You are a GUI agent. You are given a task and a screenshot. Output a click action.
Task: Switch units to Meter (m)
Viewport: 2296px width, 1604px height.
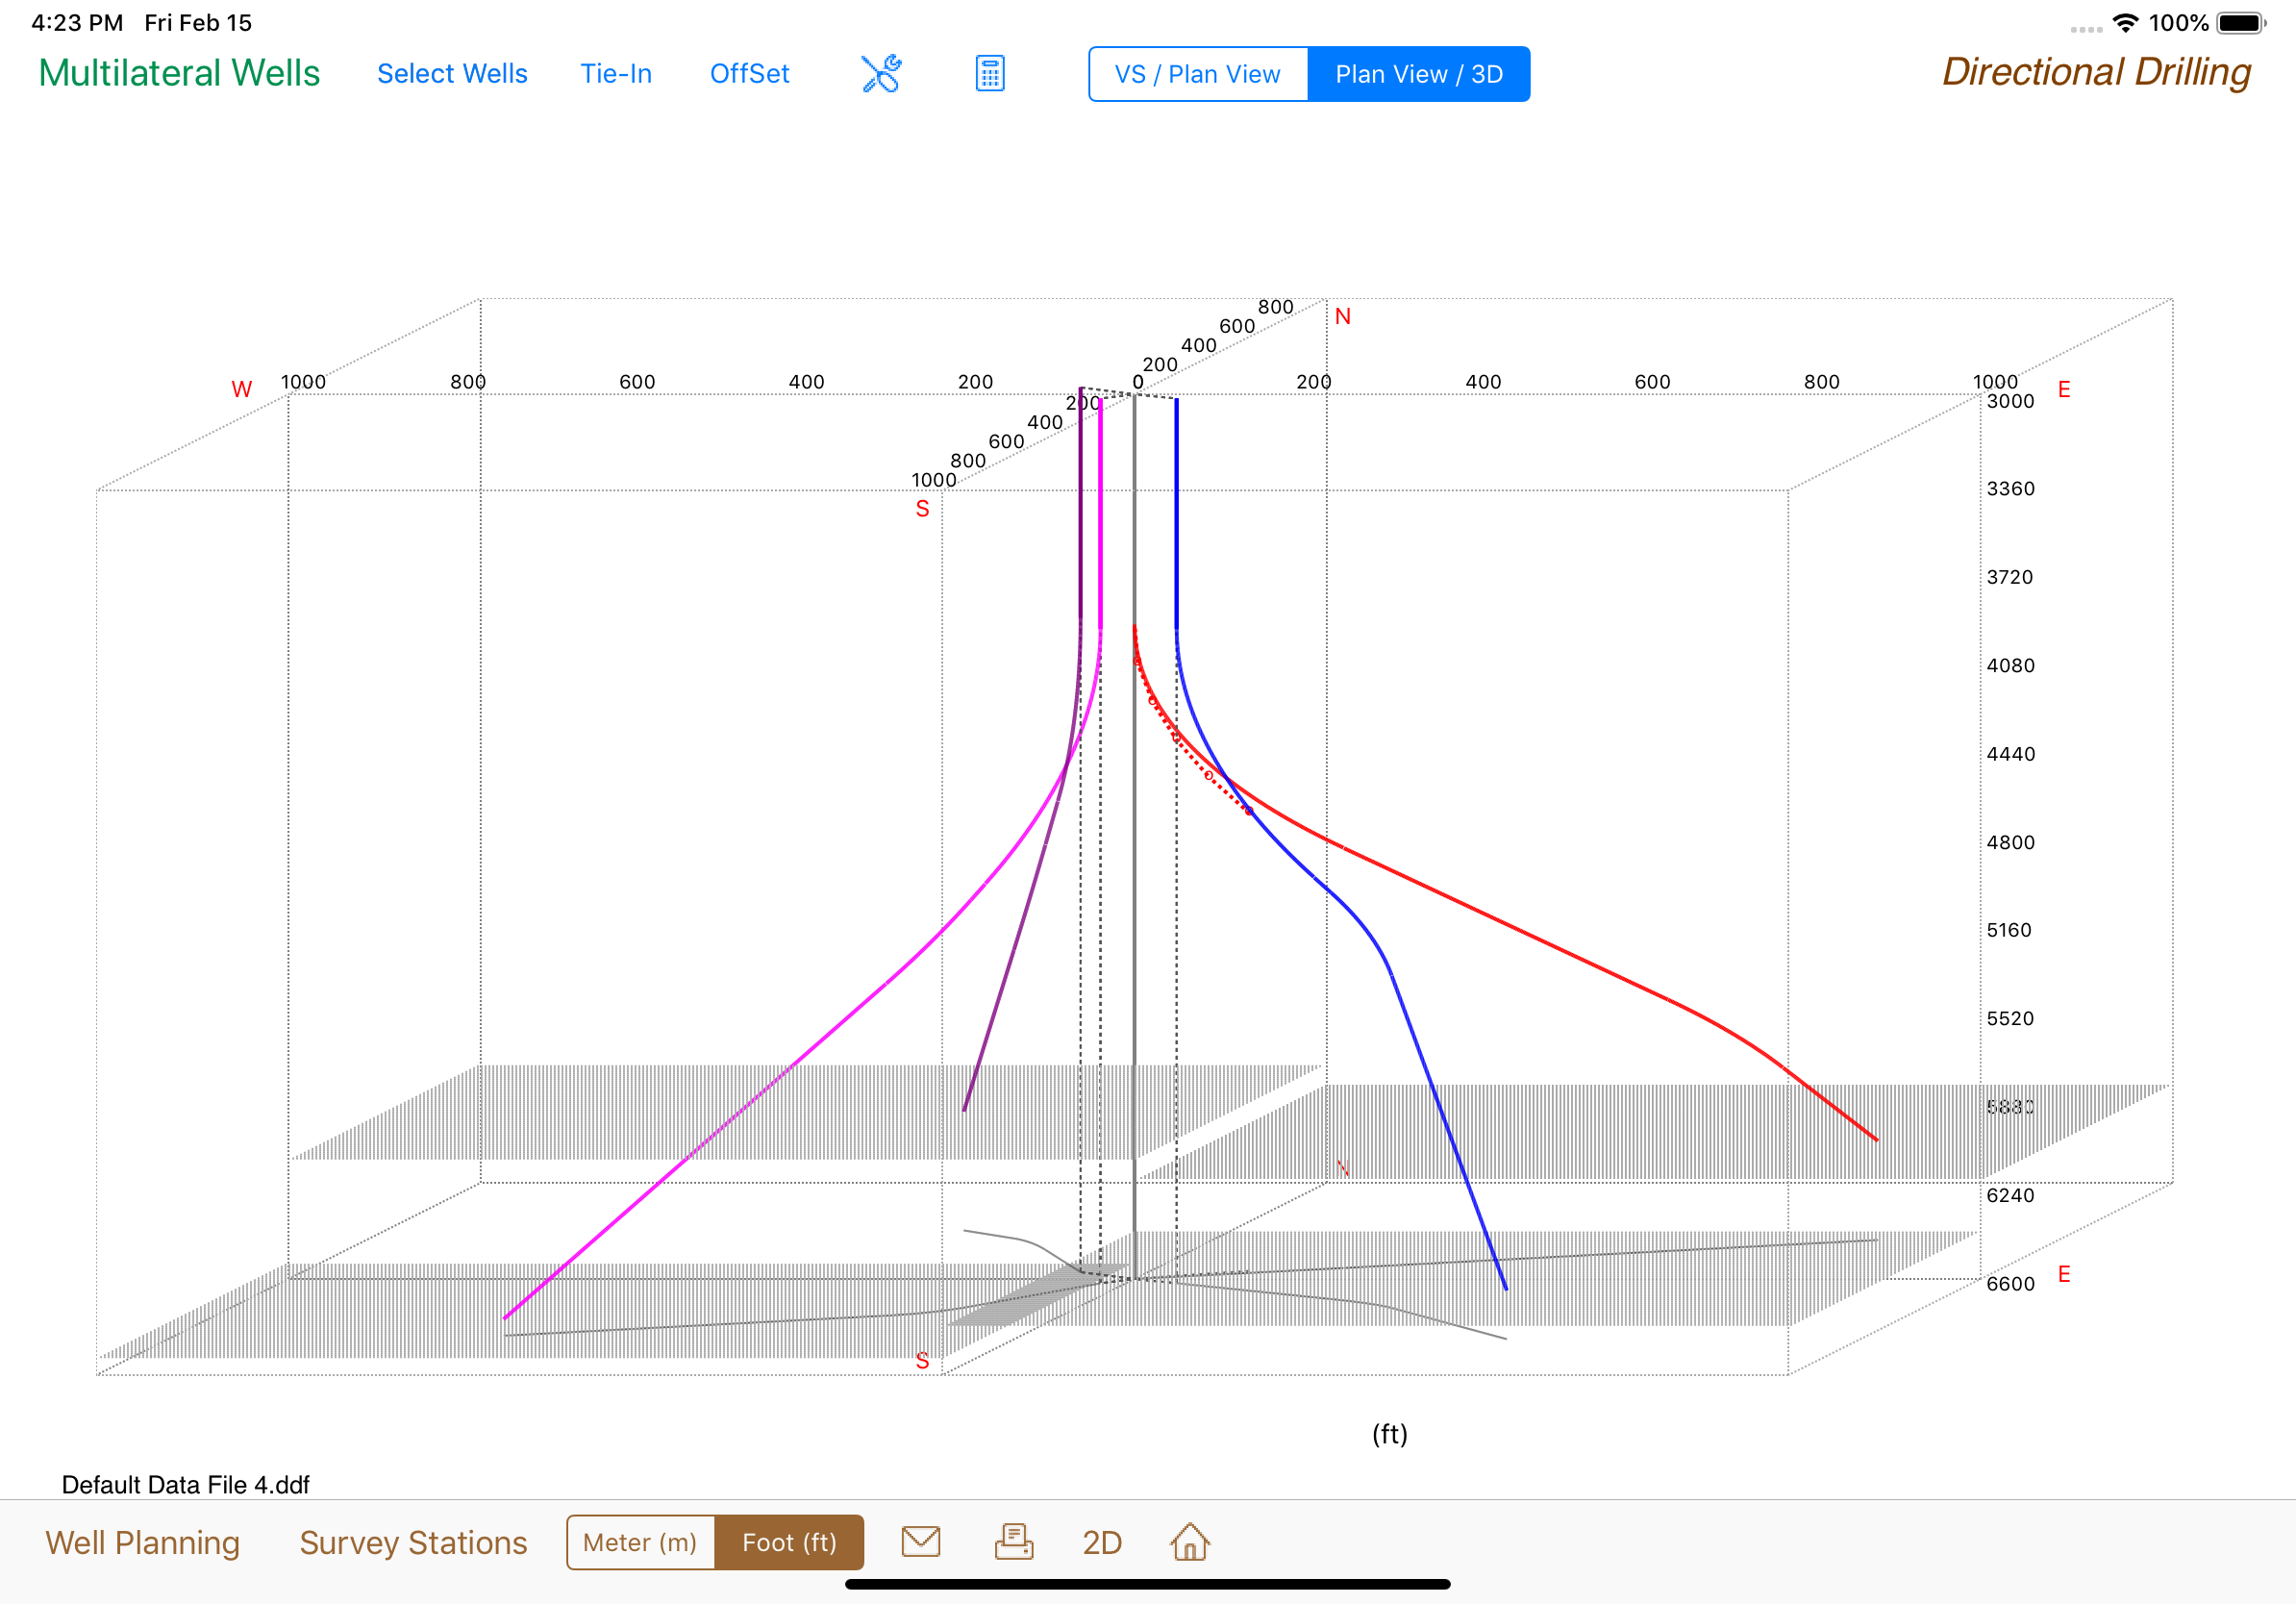[x=640, y=1542]
